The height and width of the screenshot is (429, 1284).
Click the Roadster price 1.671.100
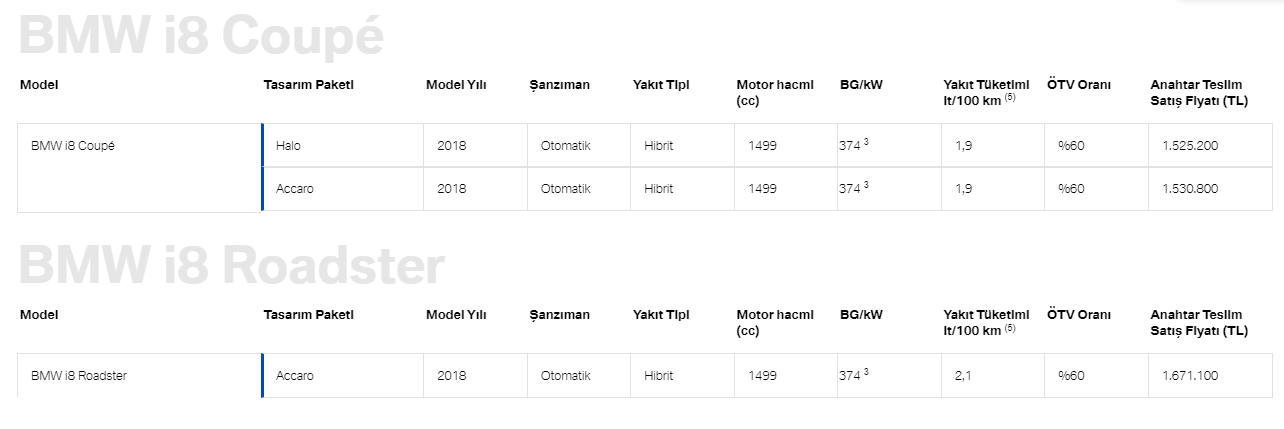[1190, 376]
